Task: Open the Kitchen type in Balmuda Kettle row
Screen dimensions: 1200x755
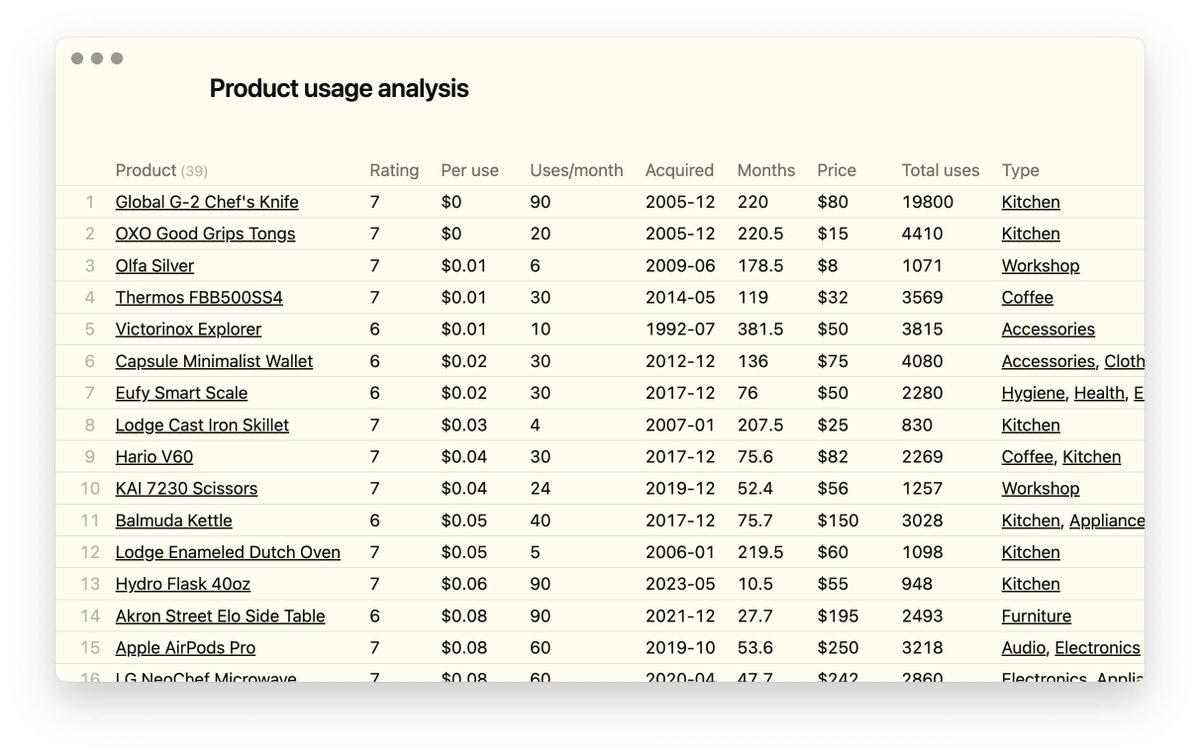Action: (x=1031, y=521)
